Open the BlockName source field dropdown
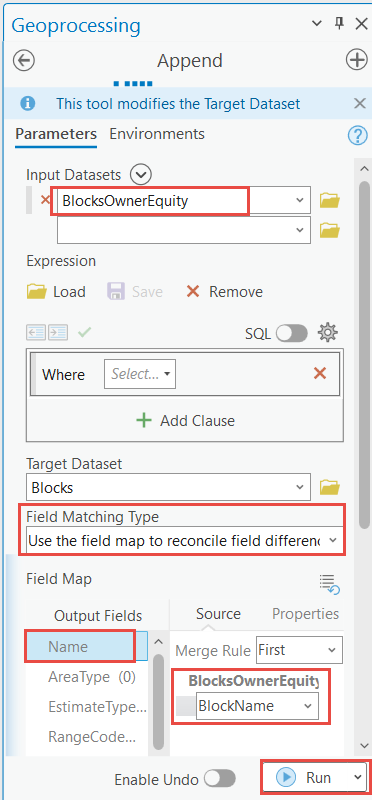 [257, 706]
